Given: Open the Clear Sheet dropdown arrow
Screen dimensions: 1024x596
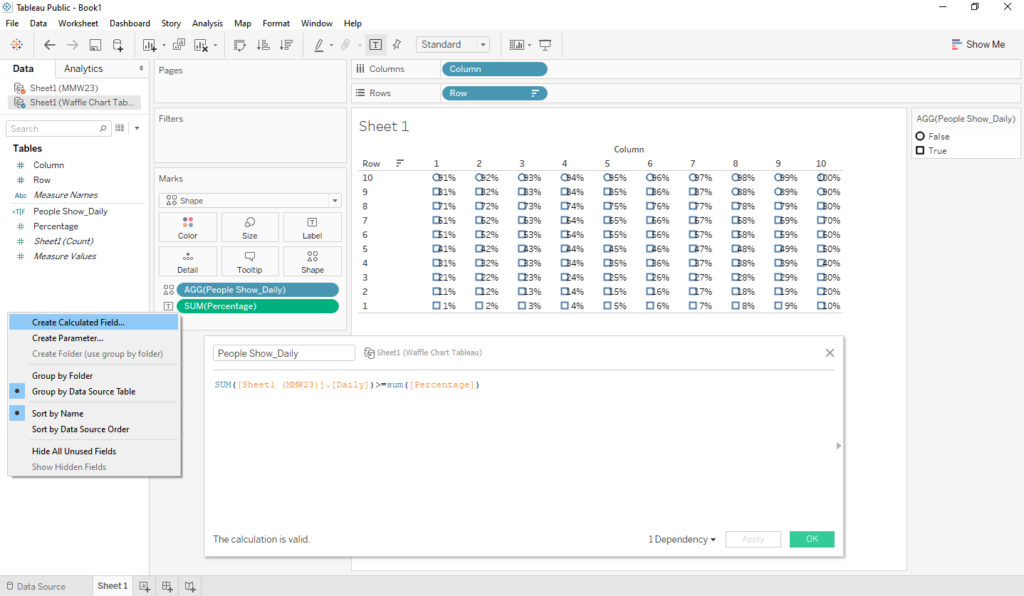Looking at the screenshot, I should [215, 45].
